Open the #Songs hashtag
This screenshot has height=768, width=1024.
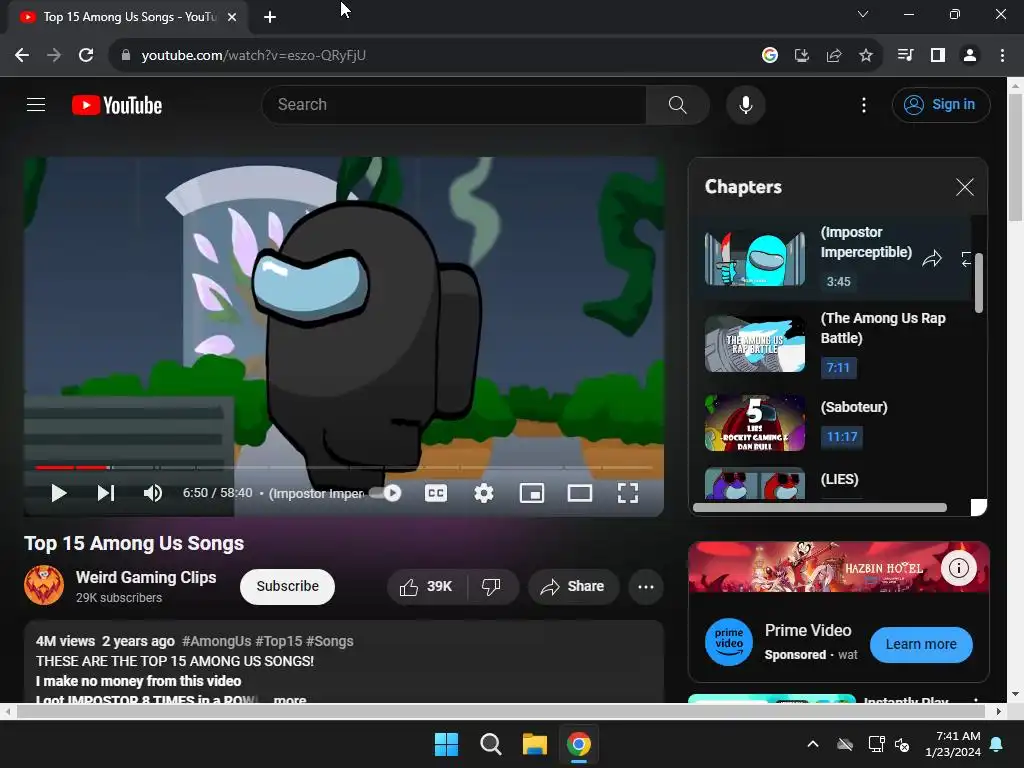[330, 641]
